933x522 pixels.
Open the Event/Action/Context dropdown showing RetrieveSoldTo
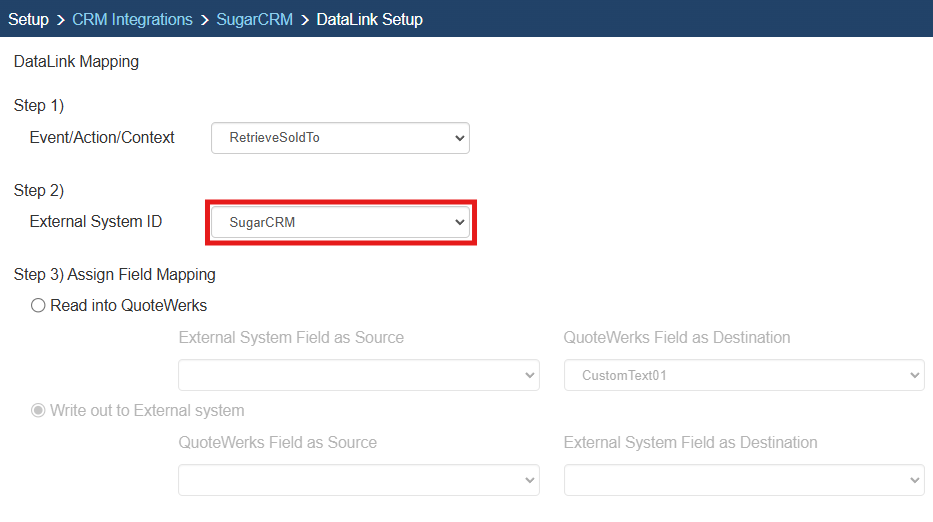coord(340,138)
